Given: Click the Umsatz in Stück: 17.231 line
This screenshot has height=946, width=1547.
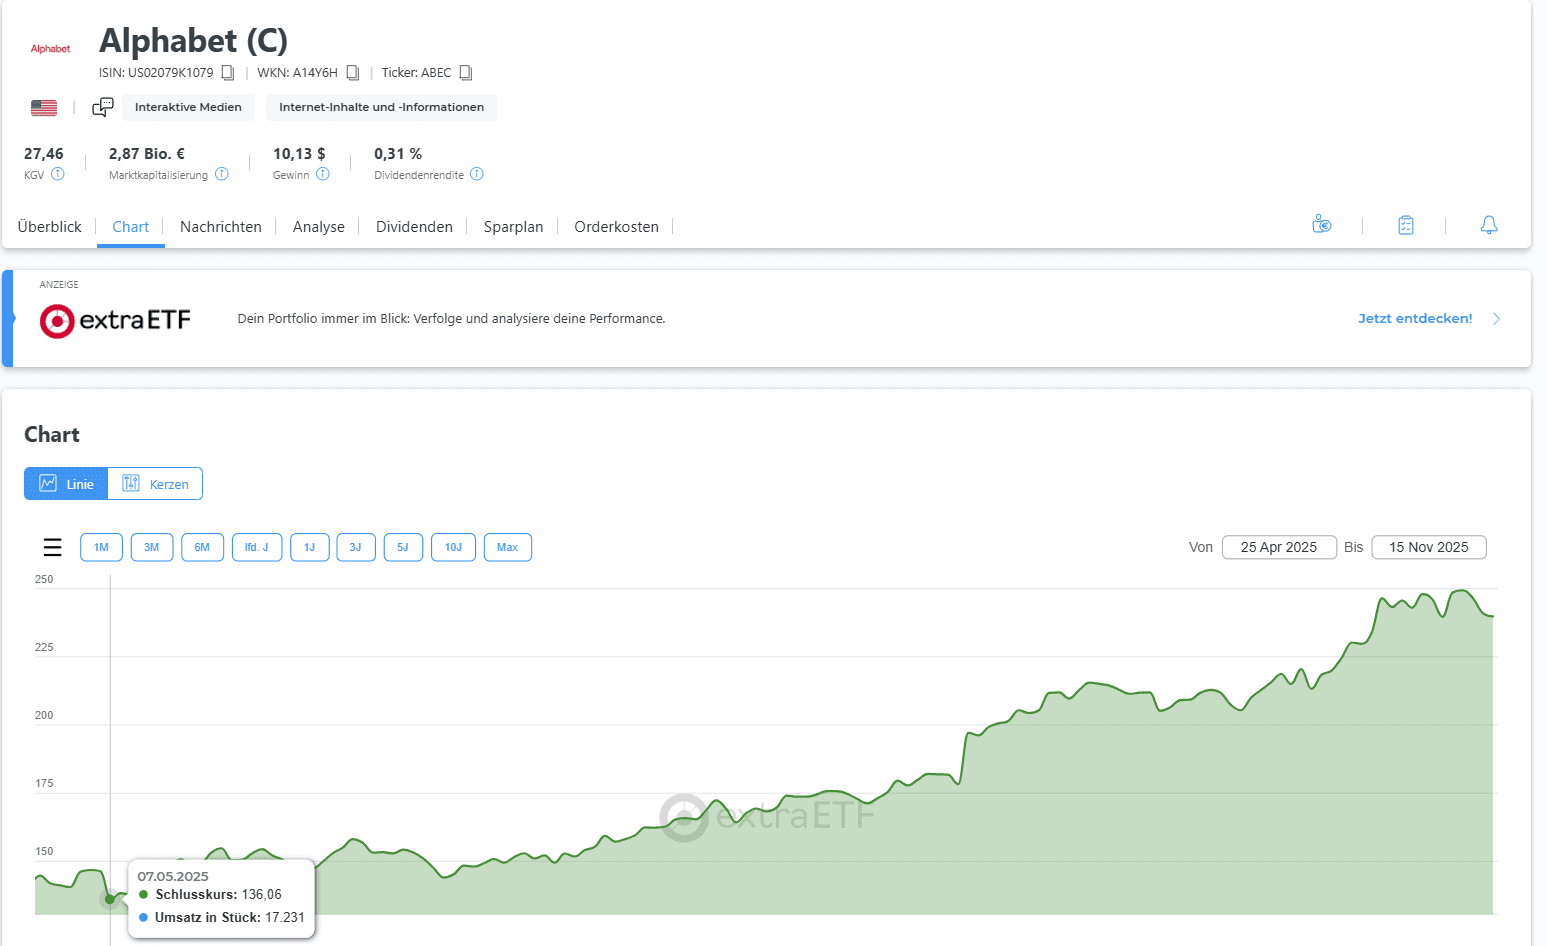Looking at the screenshot, I should (222, 917).
